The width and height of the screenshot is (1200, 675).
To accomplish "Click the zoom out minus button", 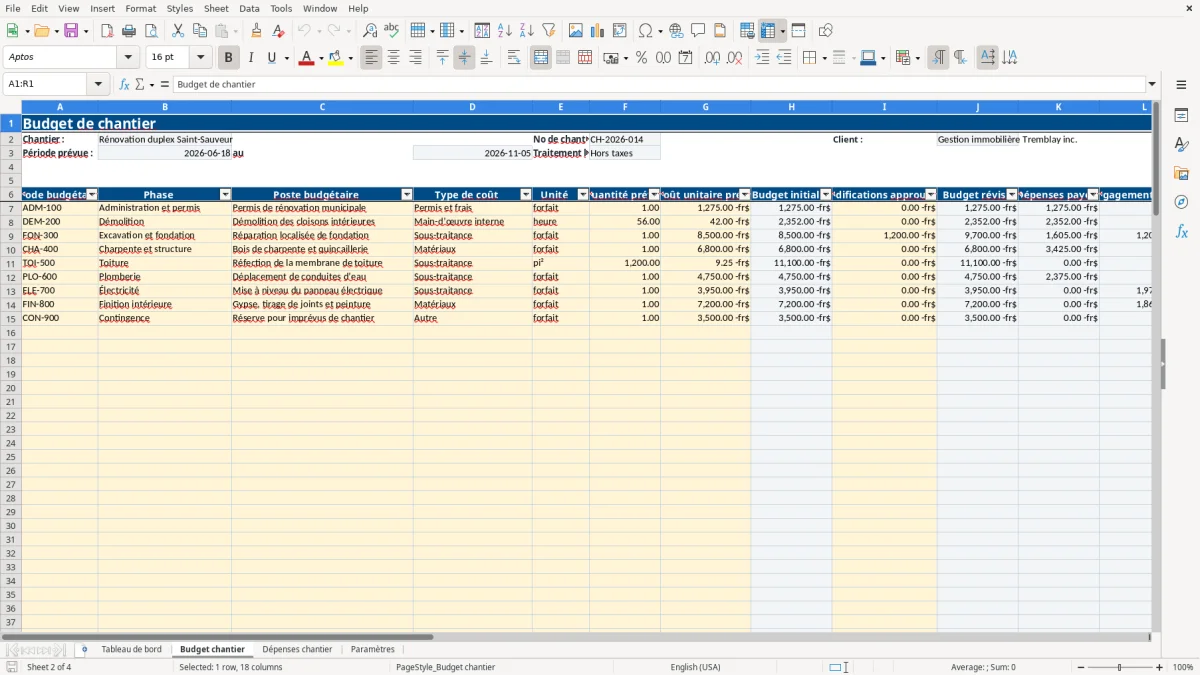I will tap(1080, 667).
